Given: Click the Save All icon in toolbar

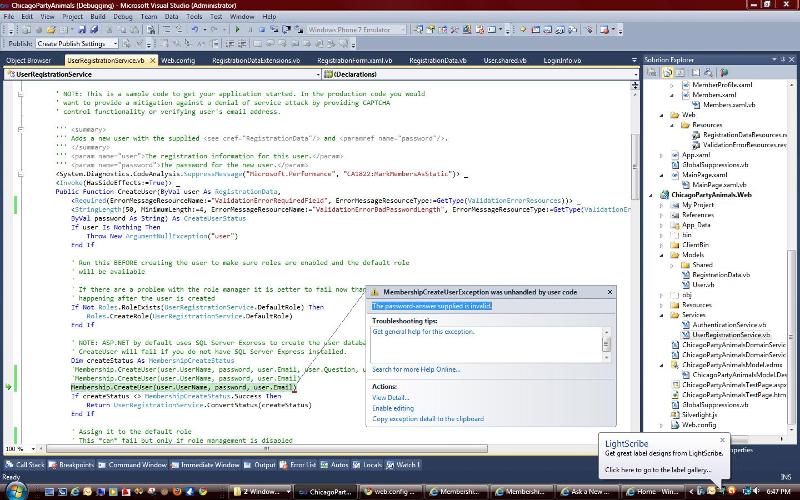Looking at the screenshot, I should click(x=94, y=30).
